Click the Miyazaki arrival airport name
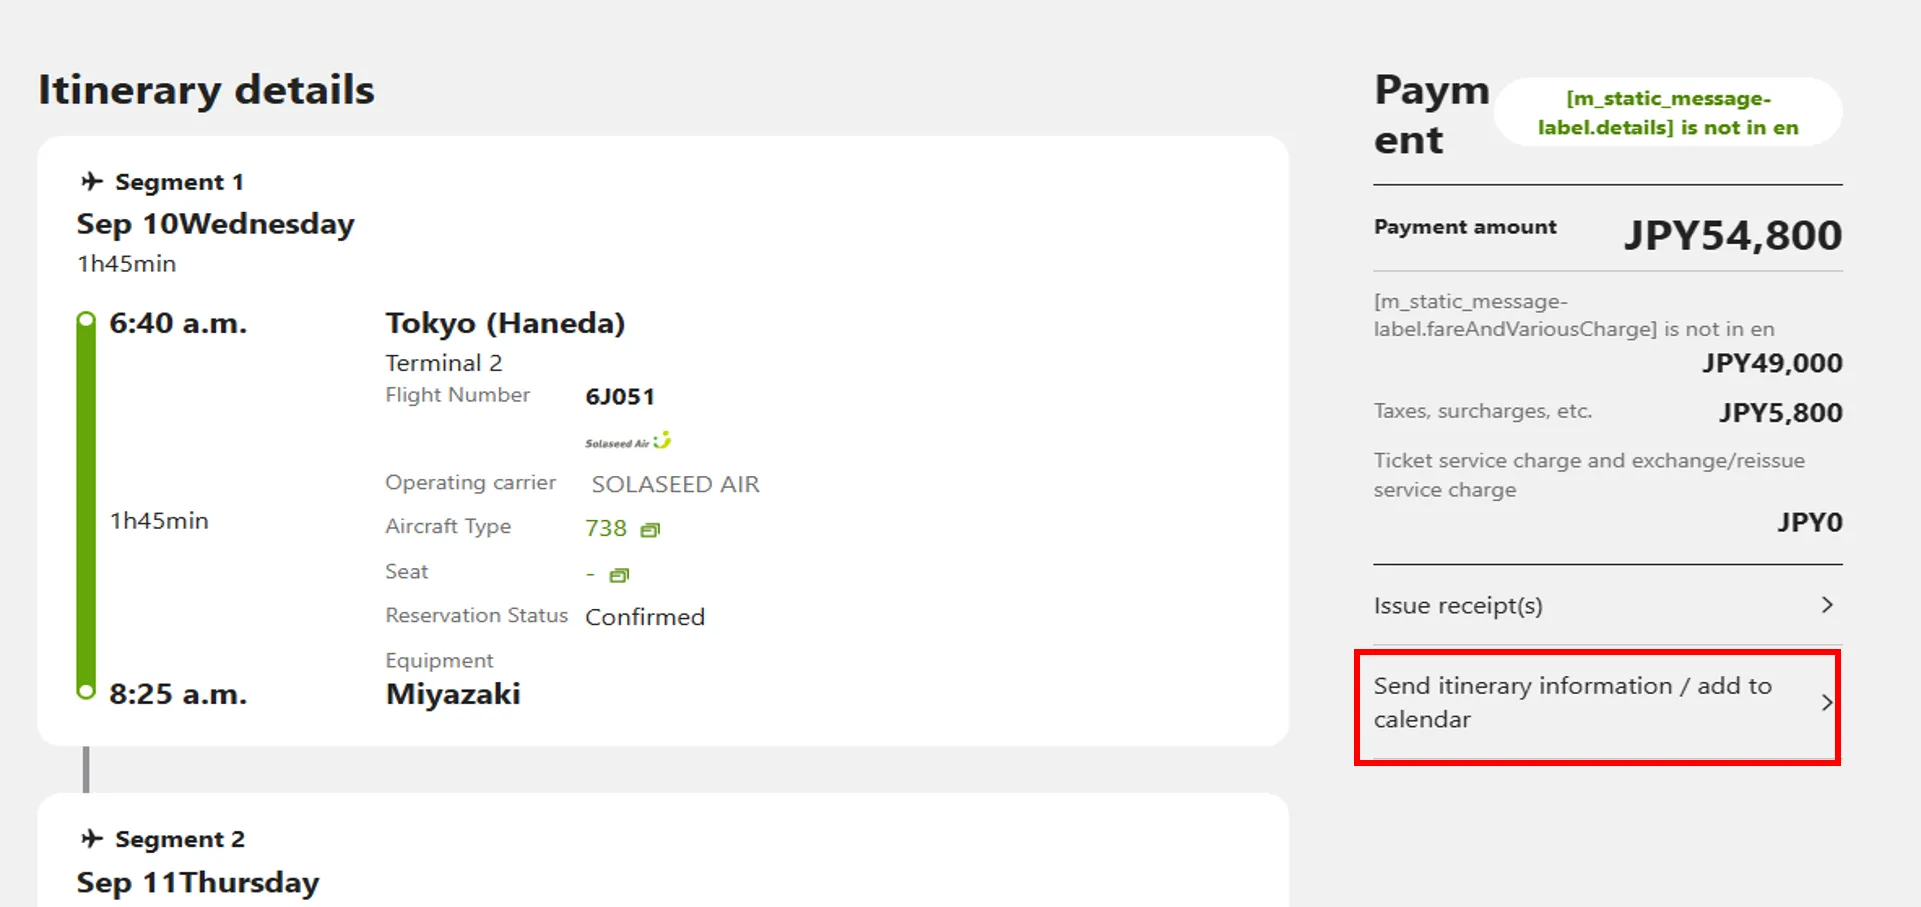Image resolution: width=1921 pixels, height=907 pixels. (453, 694)
